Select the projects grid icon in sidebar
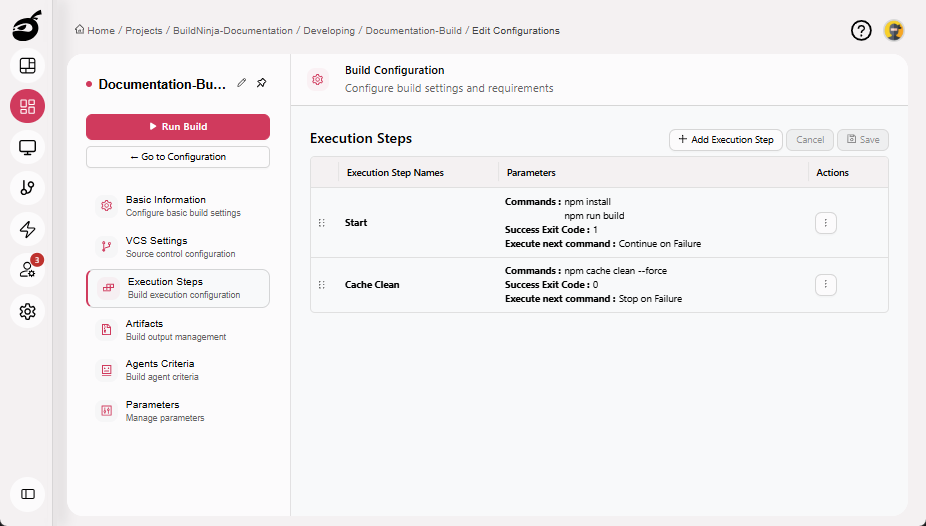The width and height of the screenshot is (926, 526). click(x=27, y=107)
